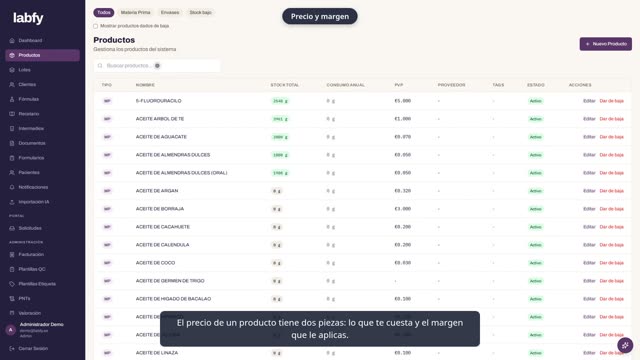
Task: Open Lotes via its sidebar icon
Action: (x=12, y=70)
